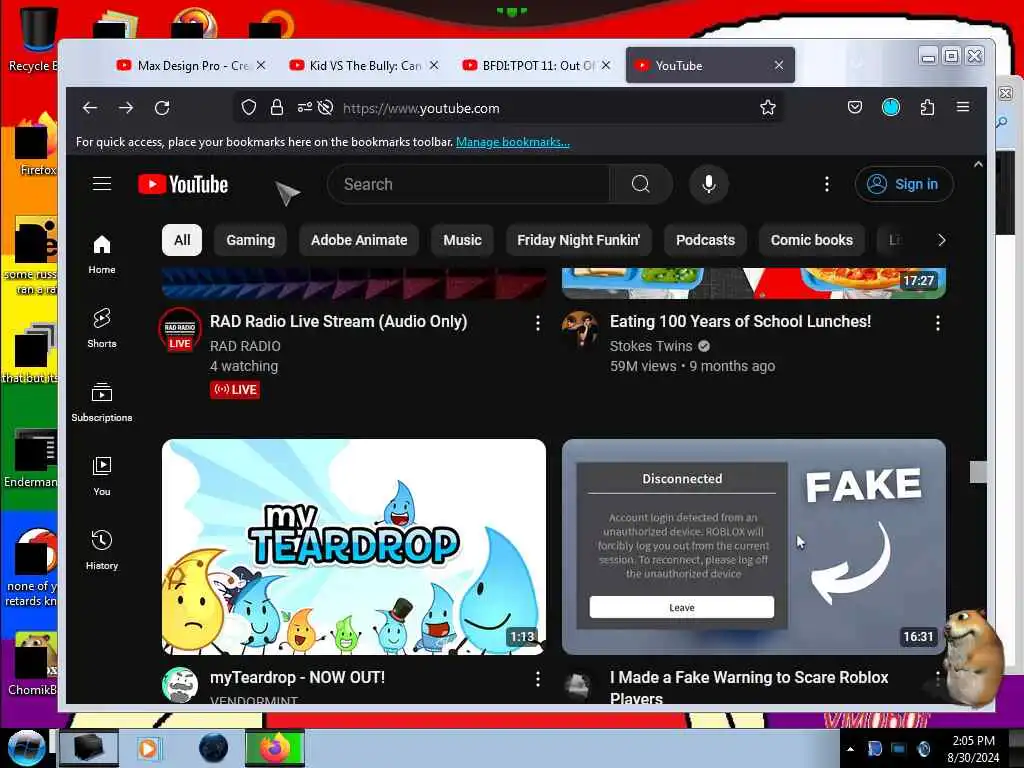Open Subscriptions in sidebar

click(102, 402)
